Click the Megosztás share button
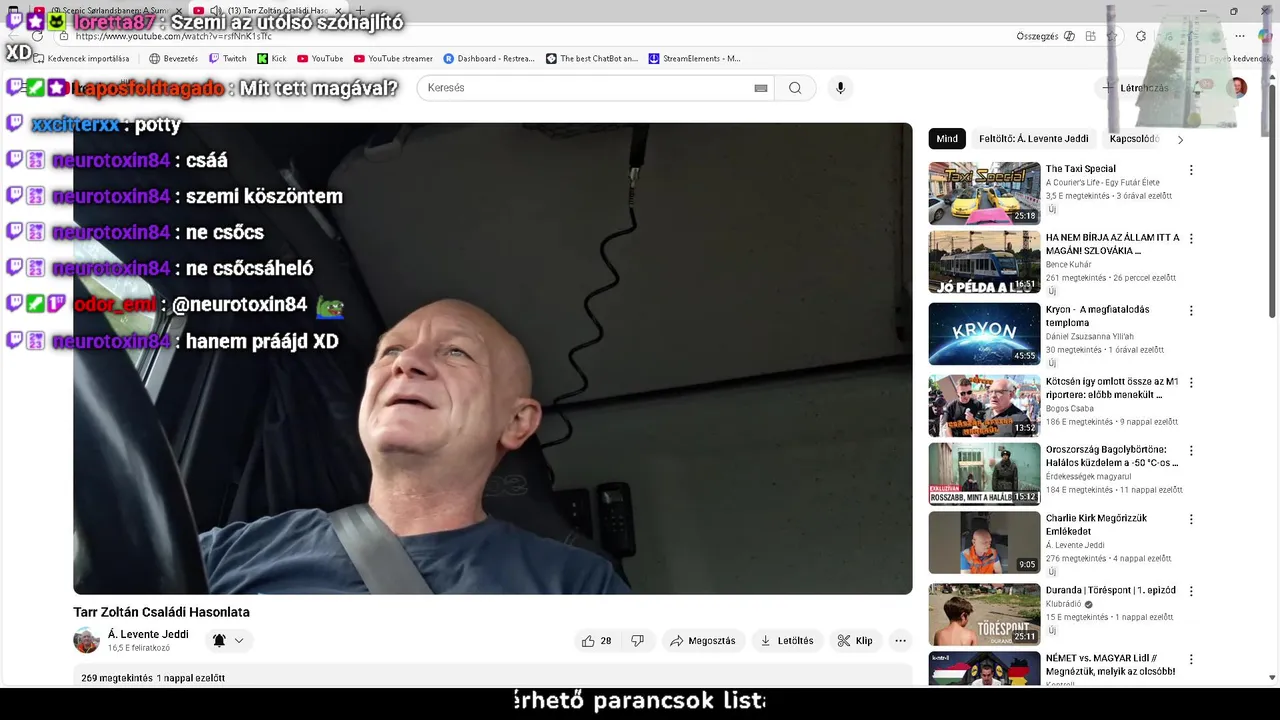Viewport: 1280px width, 720px height. pos(702,641)
